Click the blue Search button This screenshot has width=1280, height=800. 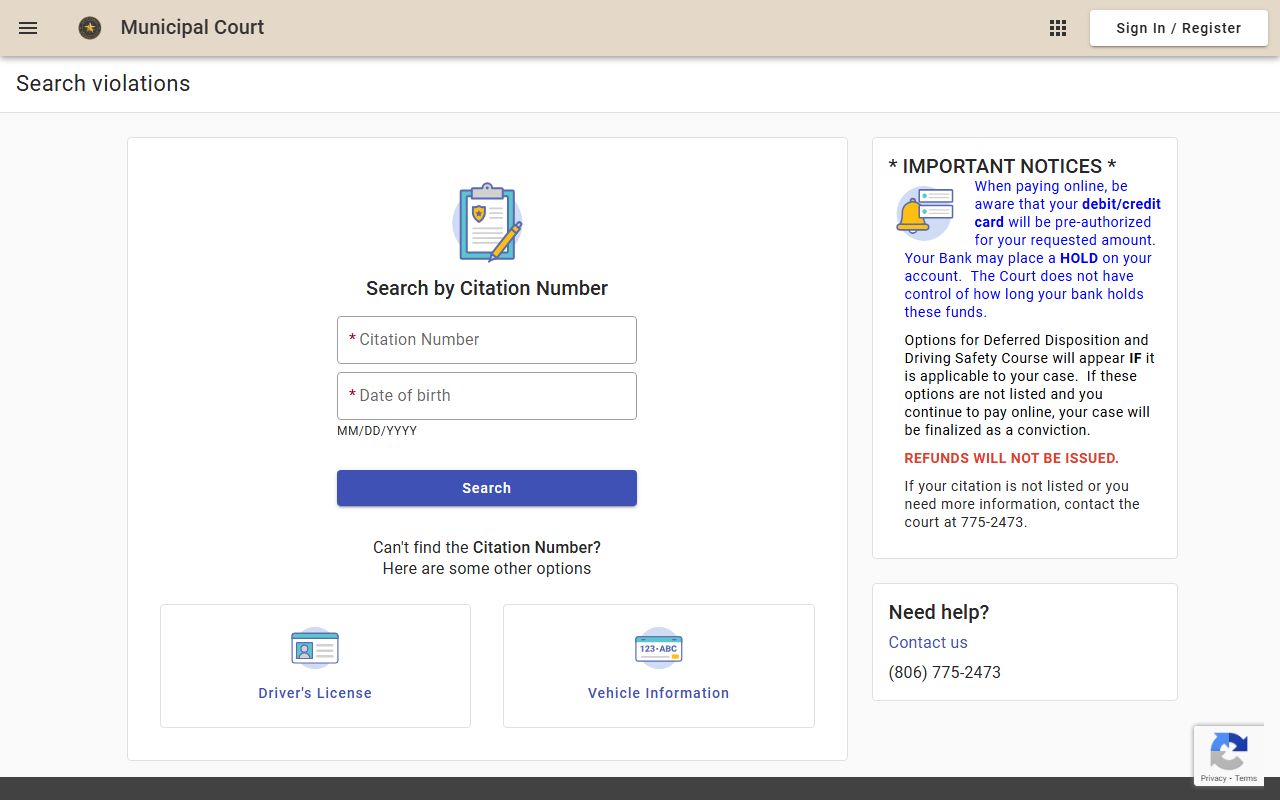pyautogui.click(x=487, y=488)
